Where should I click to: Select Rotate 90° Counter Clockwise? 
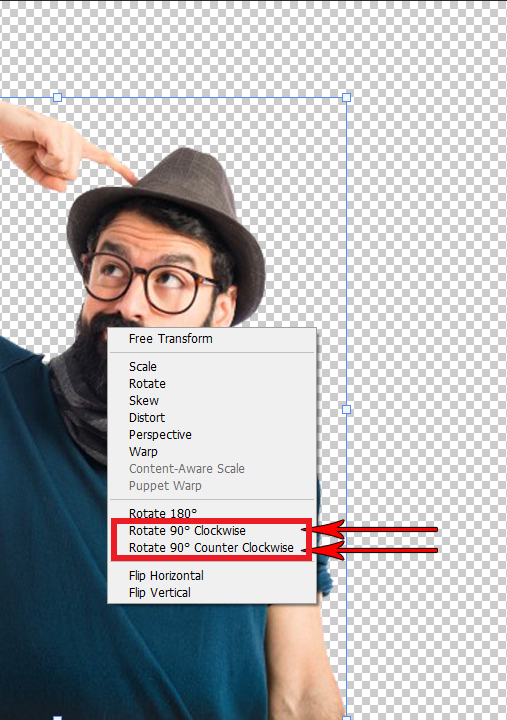pos(211,547)
